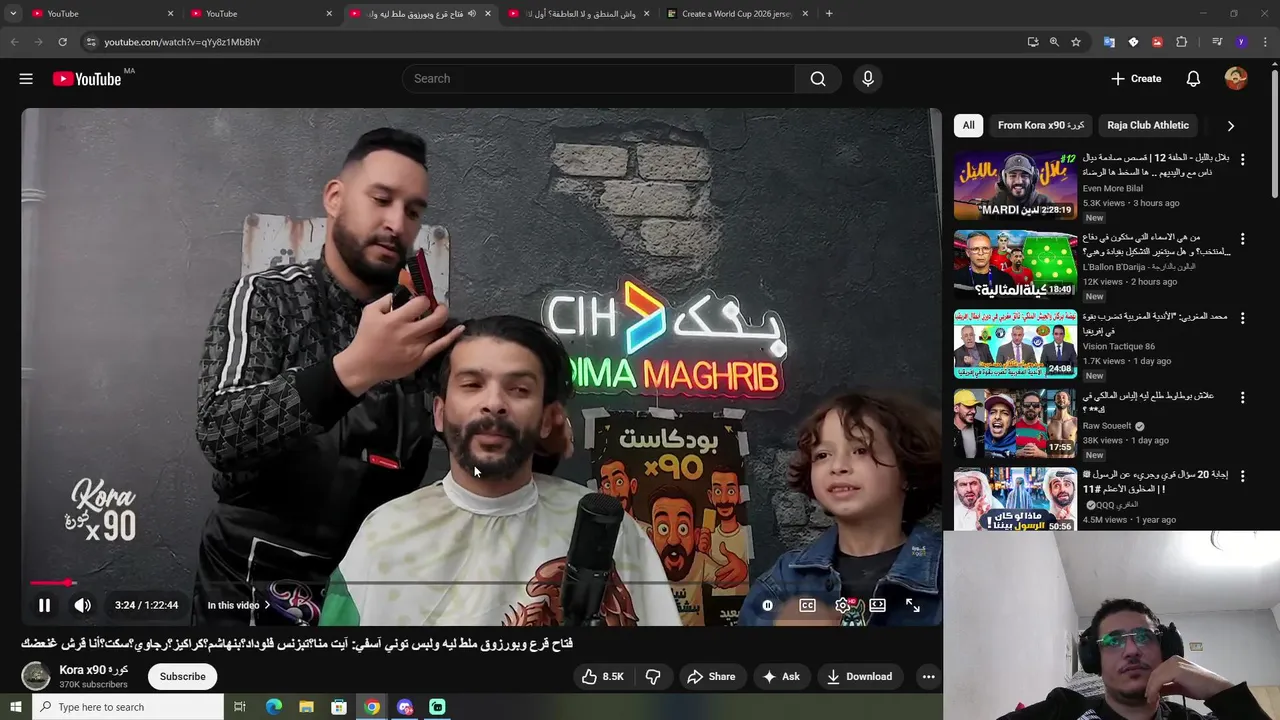Screen dimensions: 1280x720
Task: Open Google Translate extension icon
Action: [1109, 42]
